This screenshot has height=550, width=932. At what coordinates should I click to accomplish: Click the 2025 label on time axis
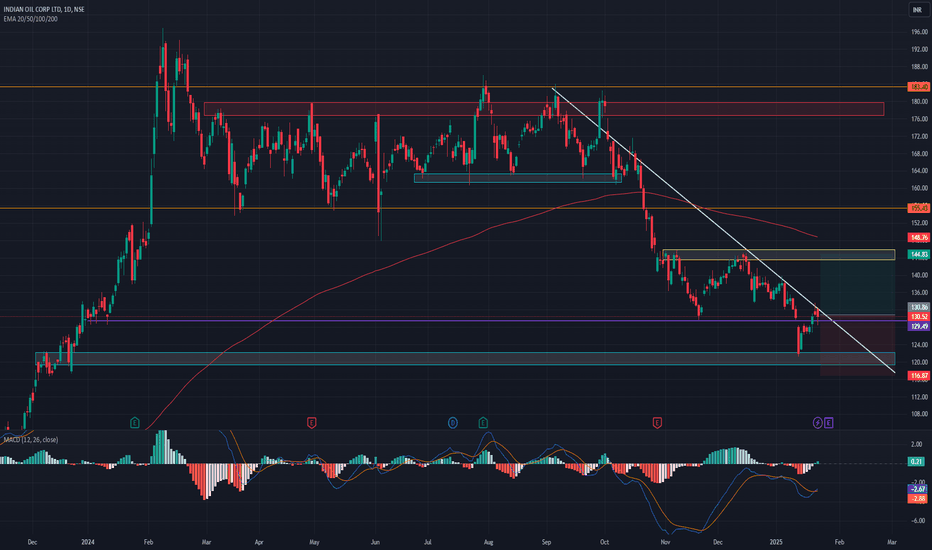(x=776, y=542)
